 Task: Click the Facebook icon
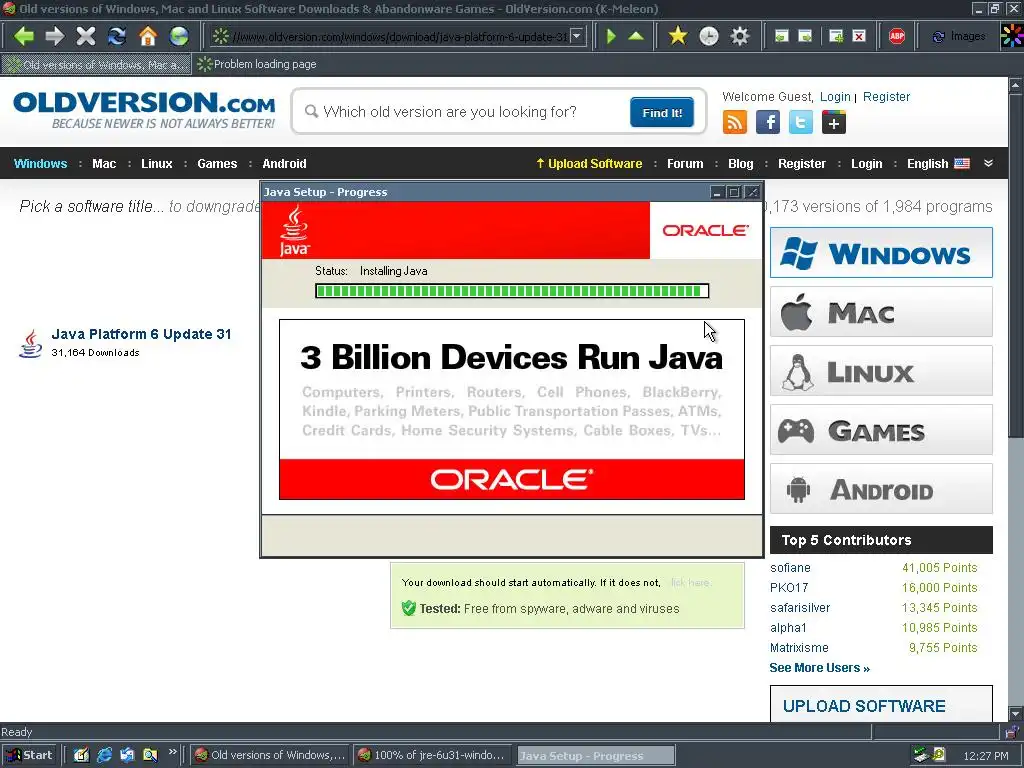(768, 122)
